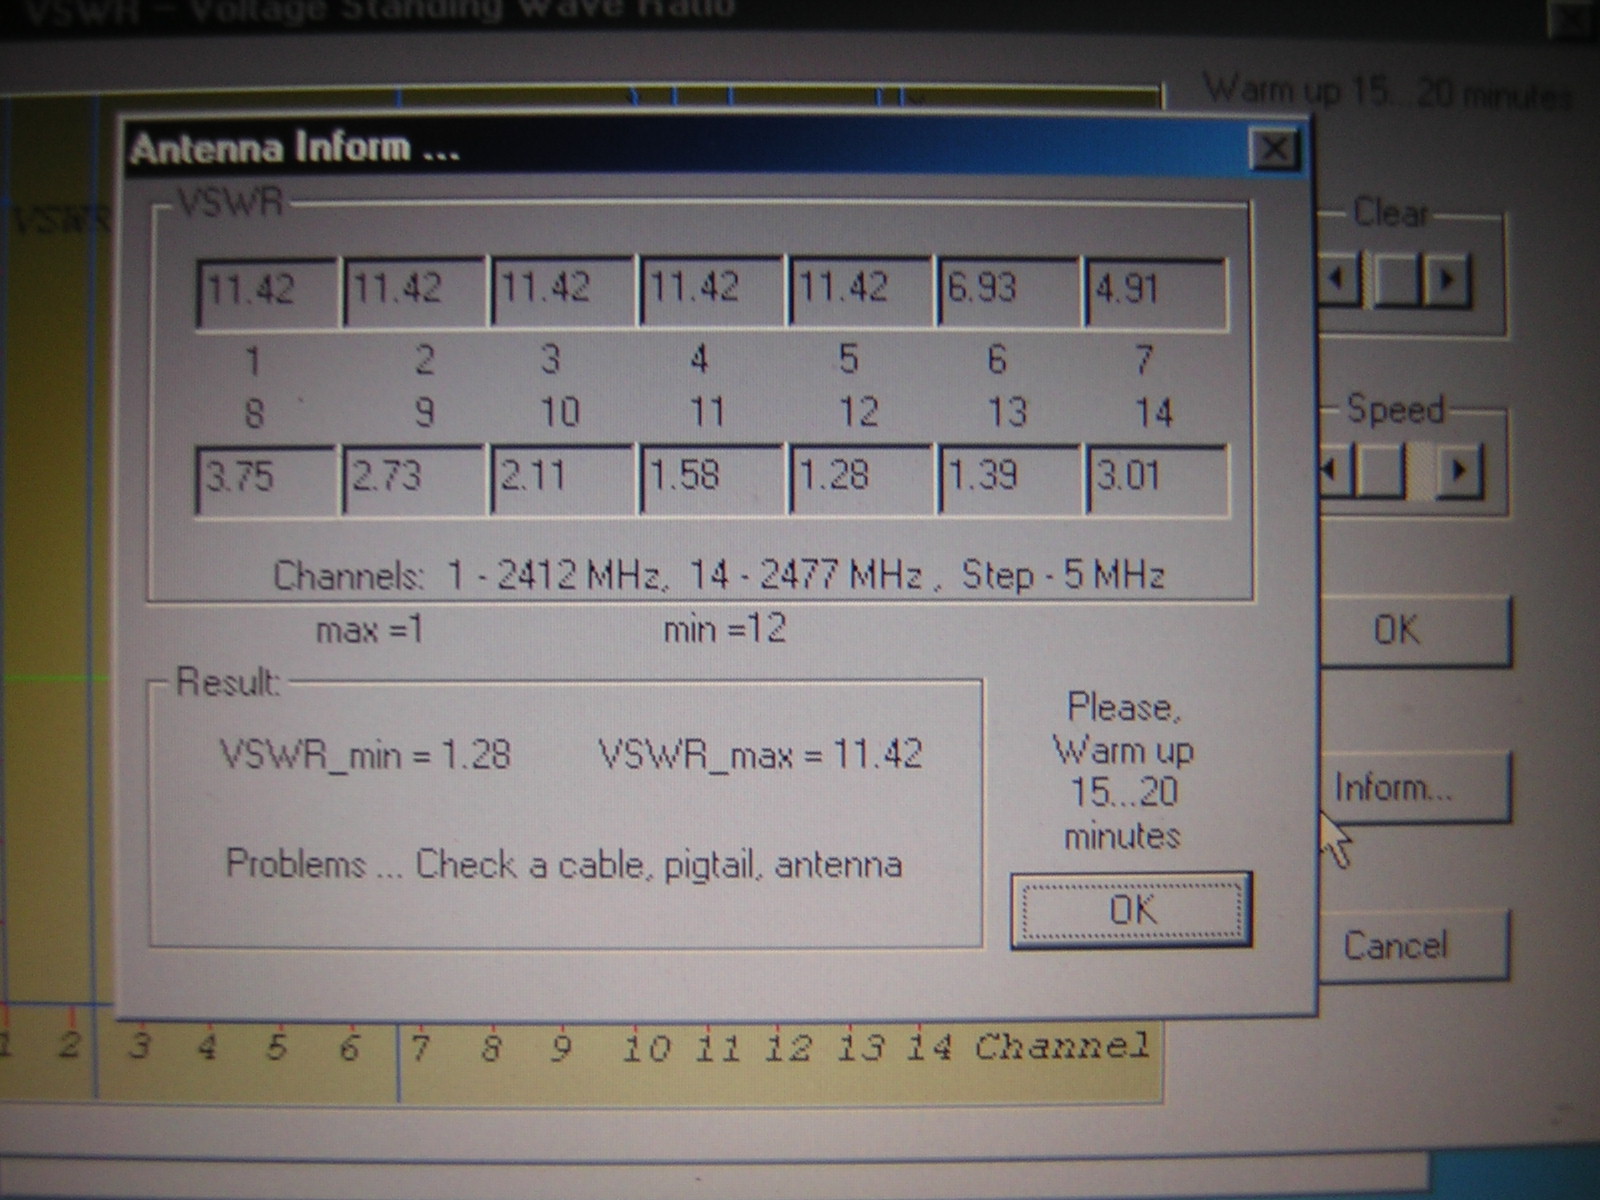1600x1200 pixels.
Task: Click the Antenna Inform title bar
Action: (718, 149)
